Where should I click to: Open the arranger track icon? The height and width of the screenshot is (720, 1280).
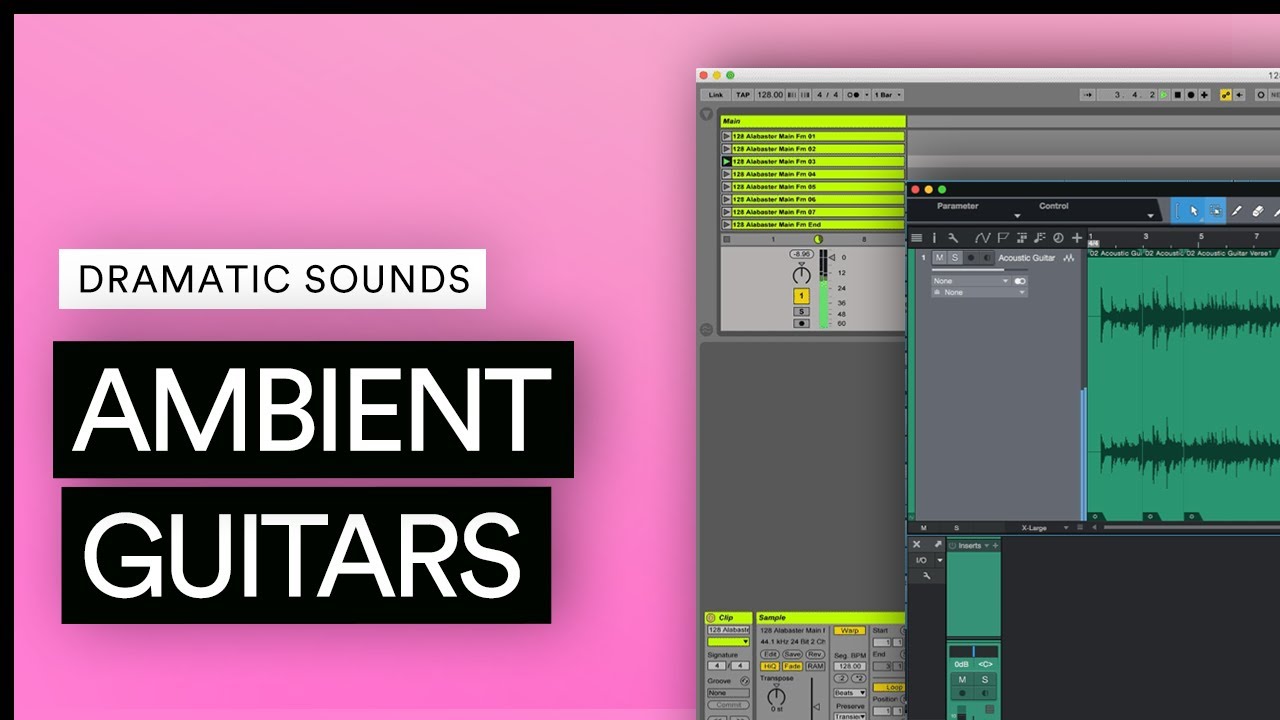[x=1022, y=238]
